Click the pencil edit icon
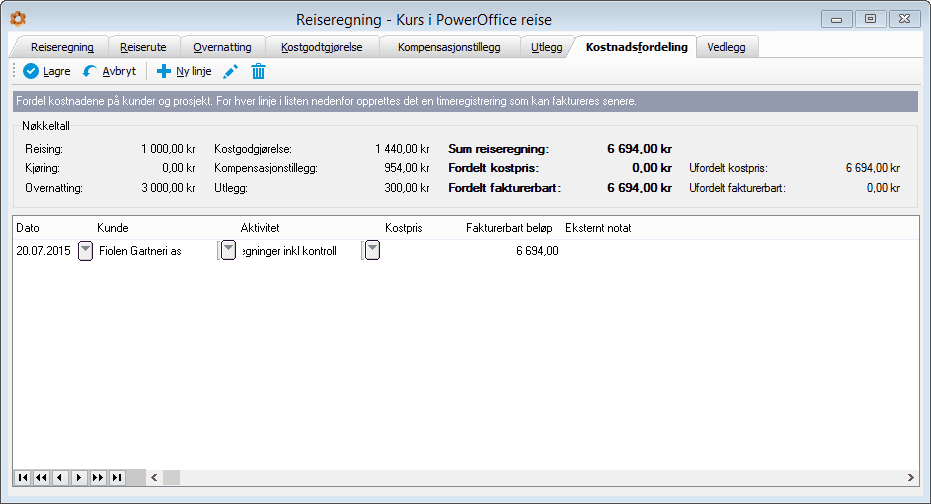The height and width of the screenshot is (504, 931). 230,72
